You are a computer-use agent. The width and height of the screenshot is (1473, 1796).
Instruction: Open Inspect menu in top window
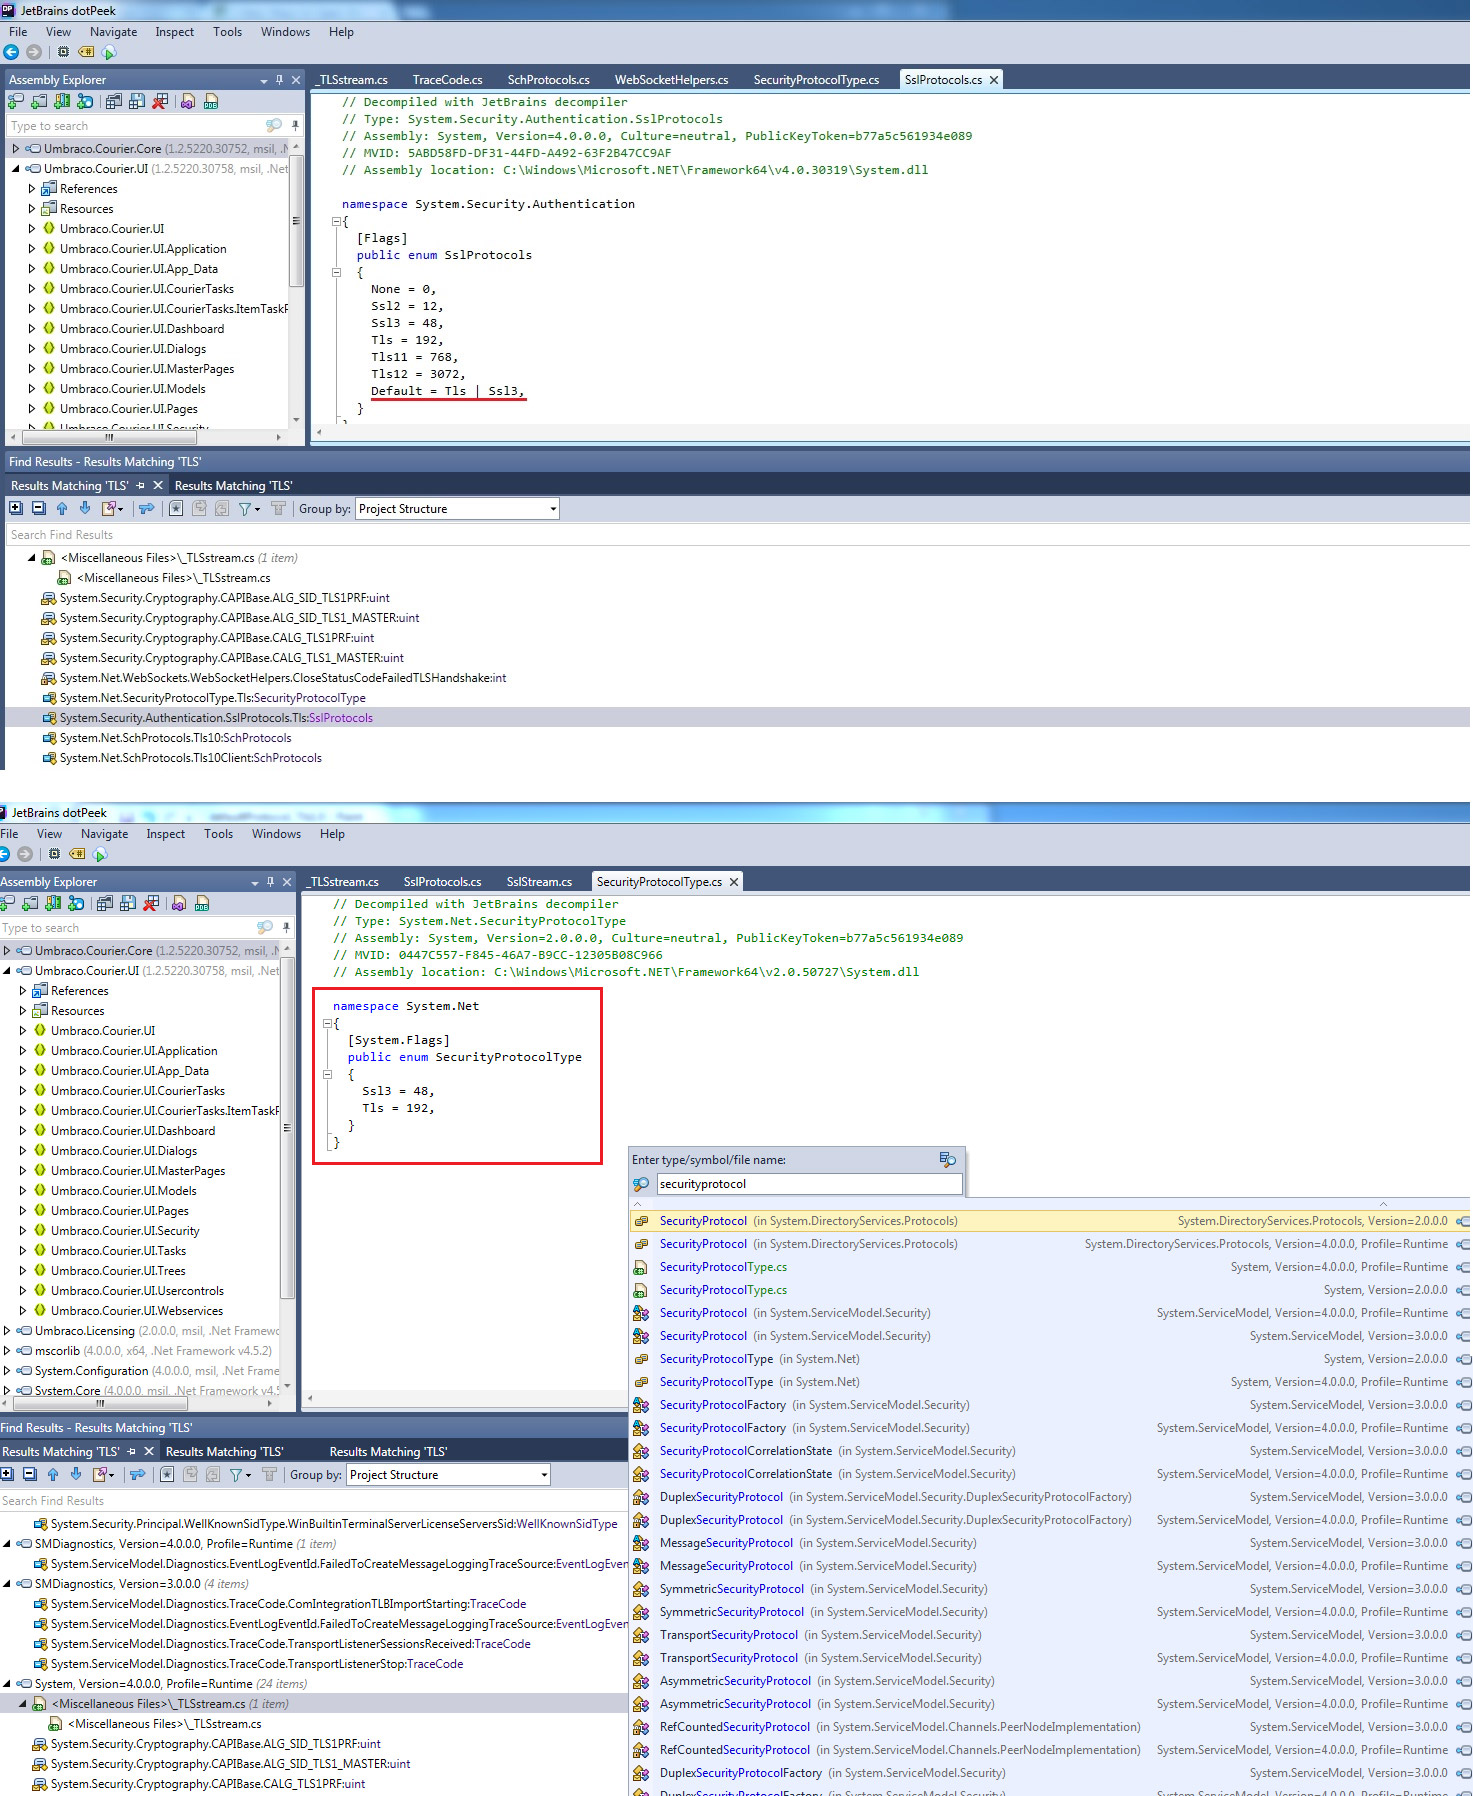point(174,32)
